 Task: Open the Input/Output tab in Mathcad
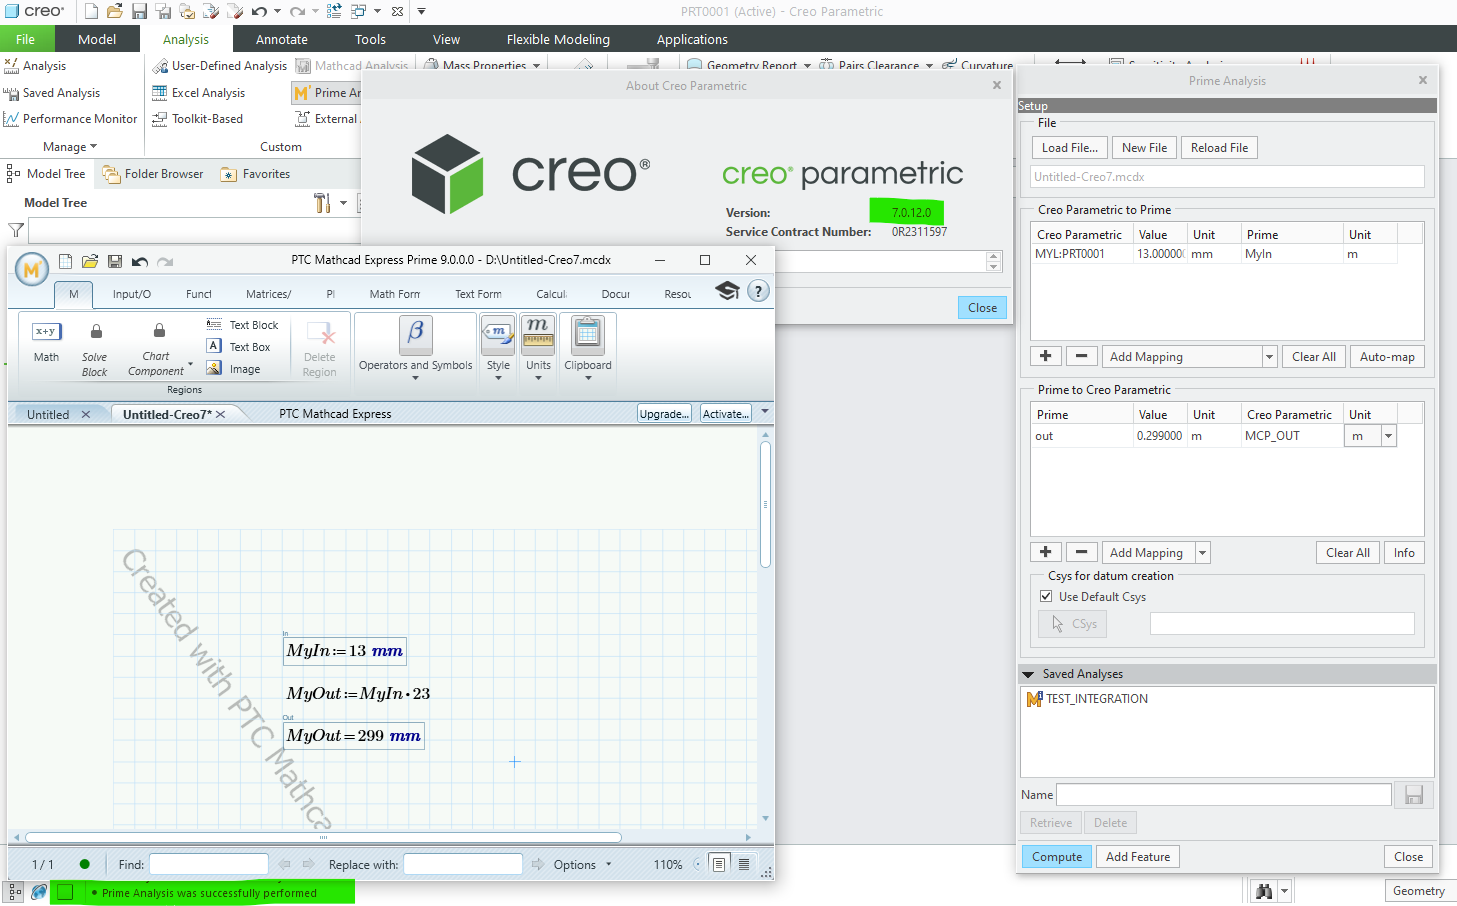[x=132, y=294]
